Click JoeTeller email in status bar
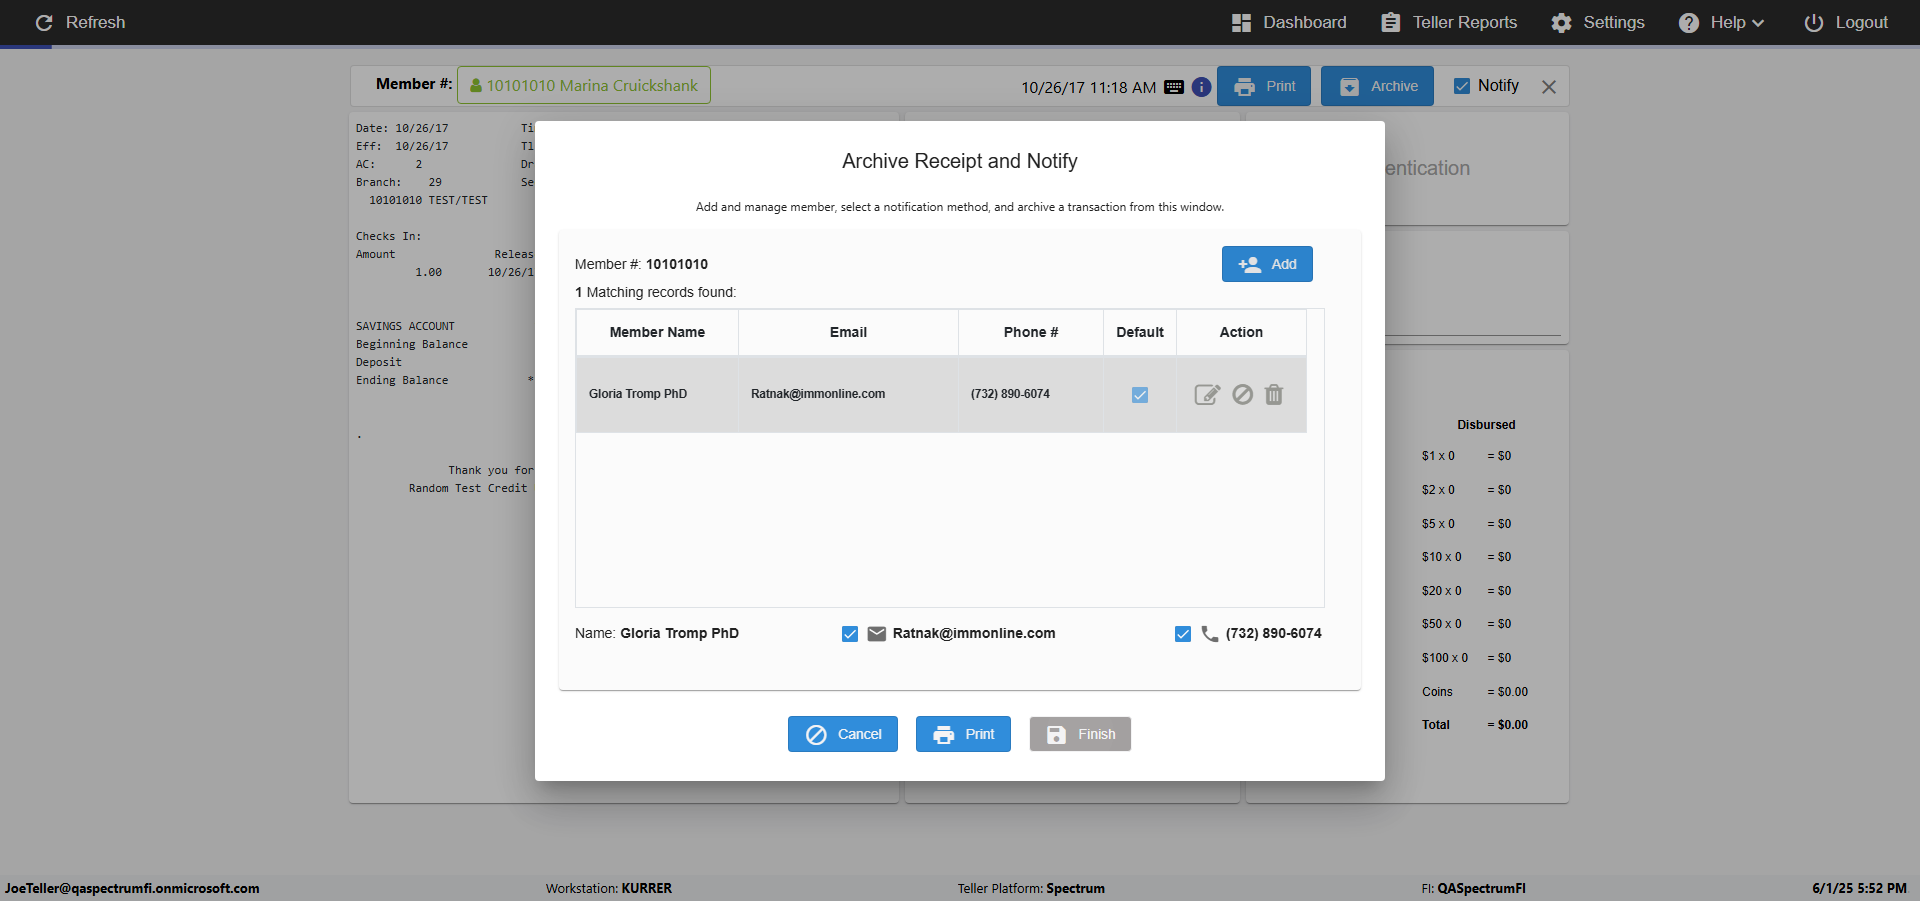 click(132, 888)
